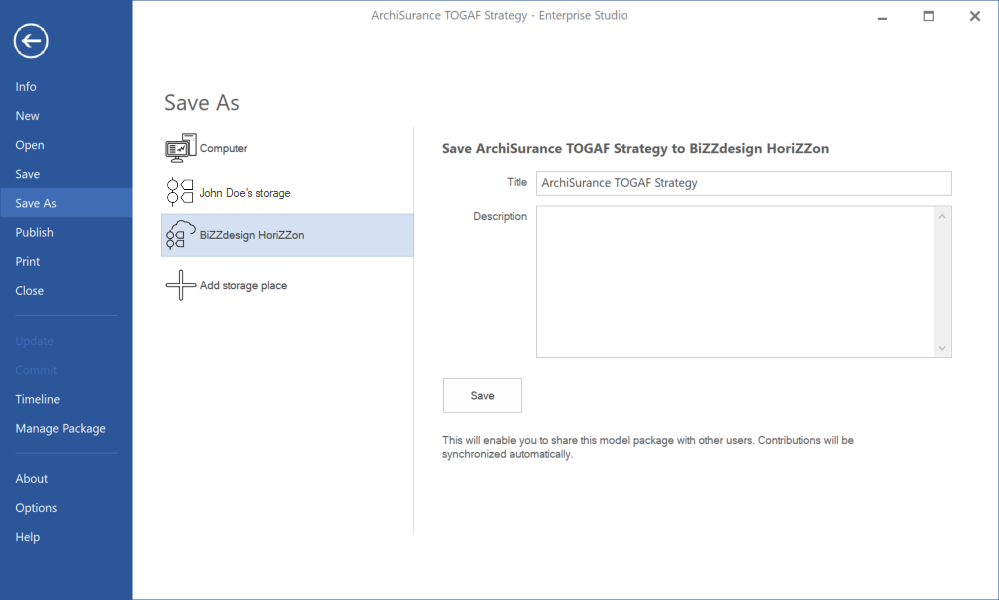This screenshot has height=600, width=999.
Task: Maximize the Enterprise Studio window
Action: click(929, 17)
